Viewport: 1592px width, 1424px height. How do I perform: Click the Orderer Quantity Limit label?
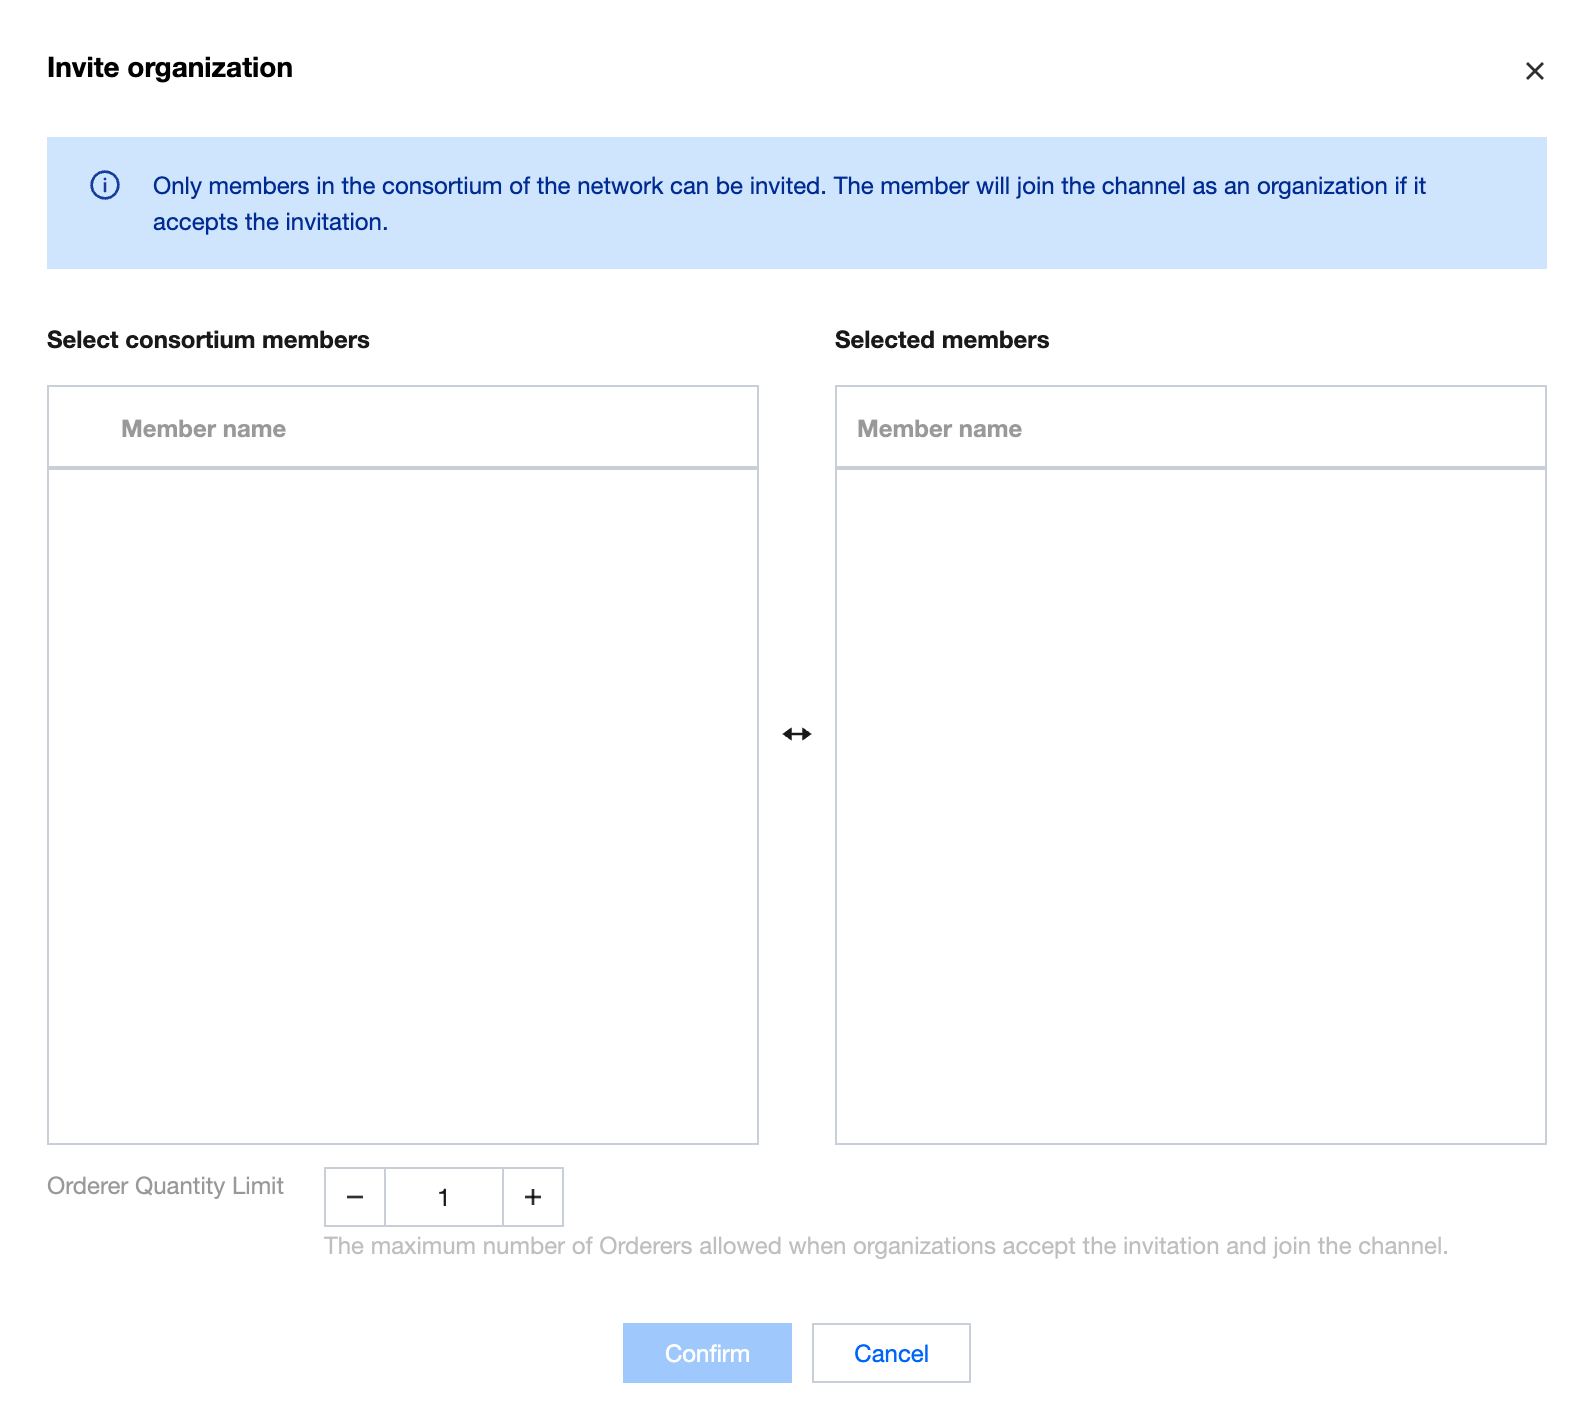[165, 1186]
